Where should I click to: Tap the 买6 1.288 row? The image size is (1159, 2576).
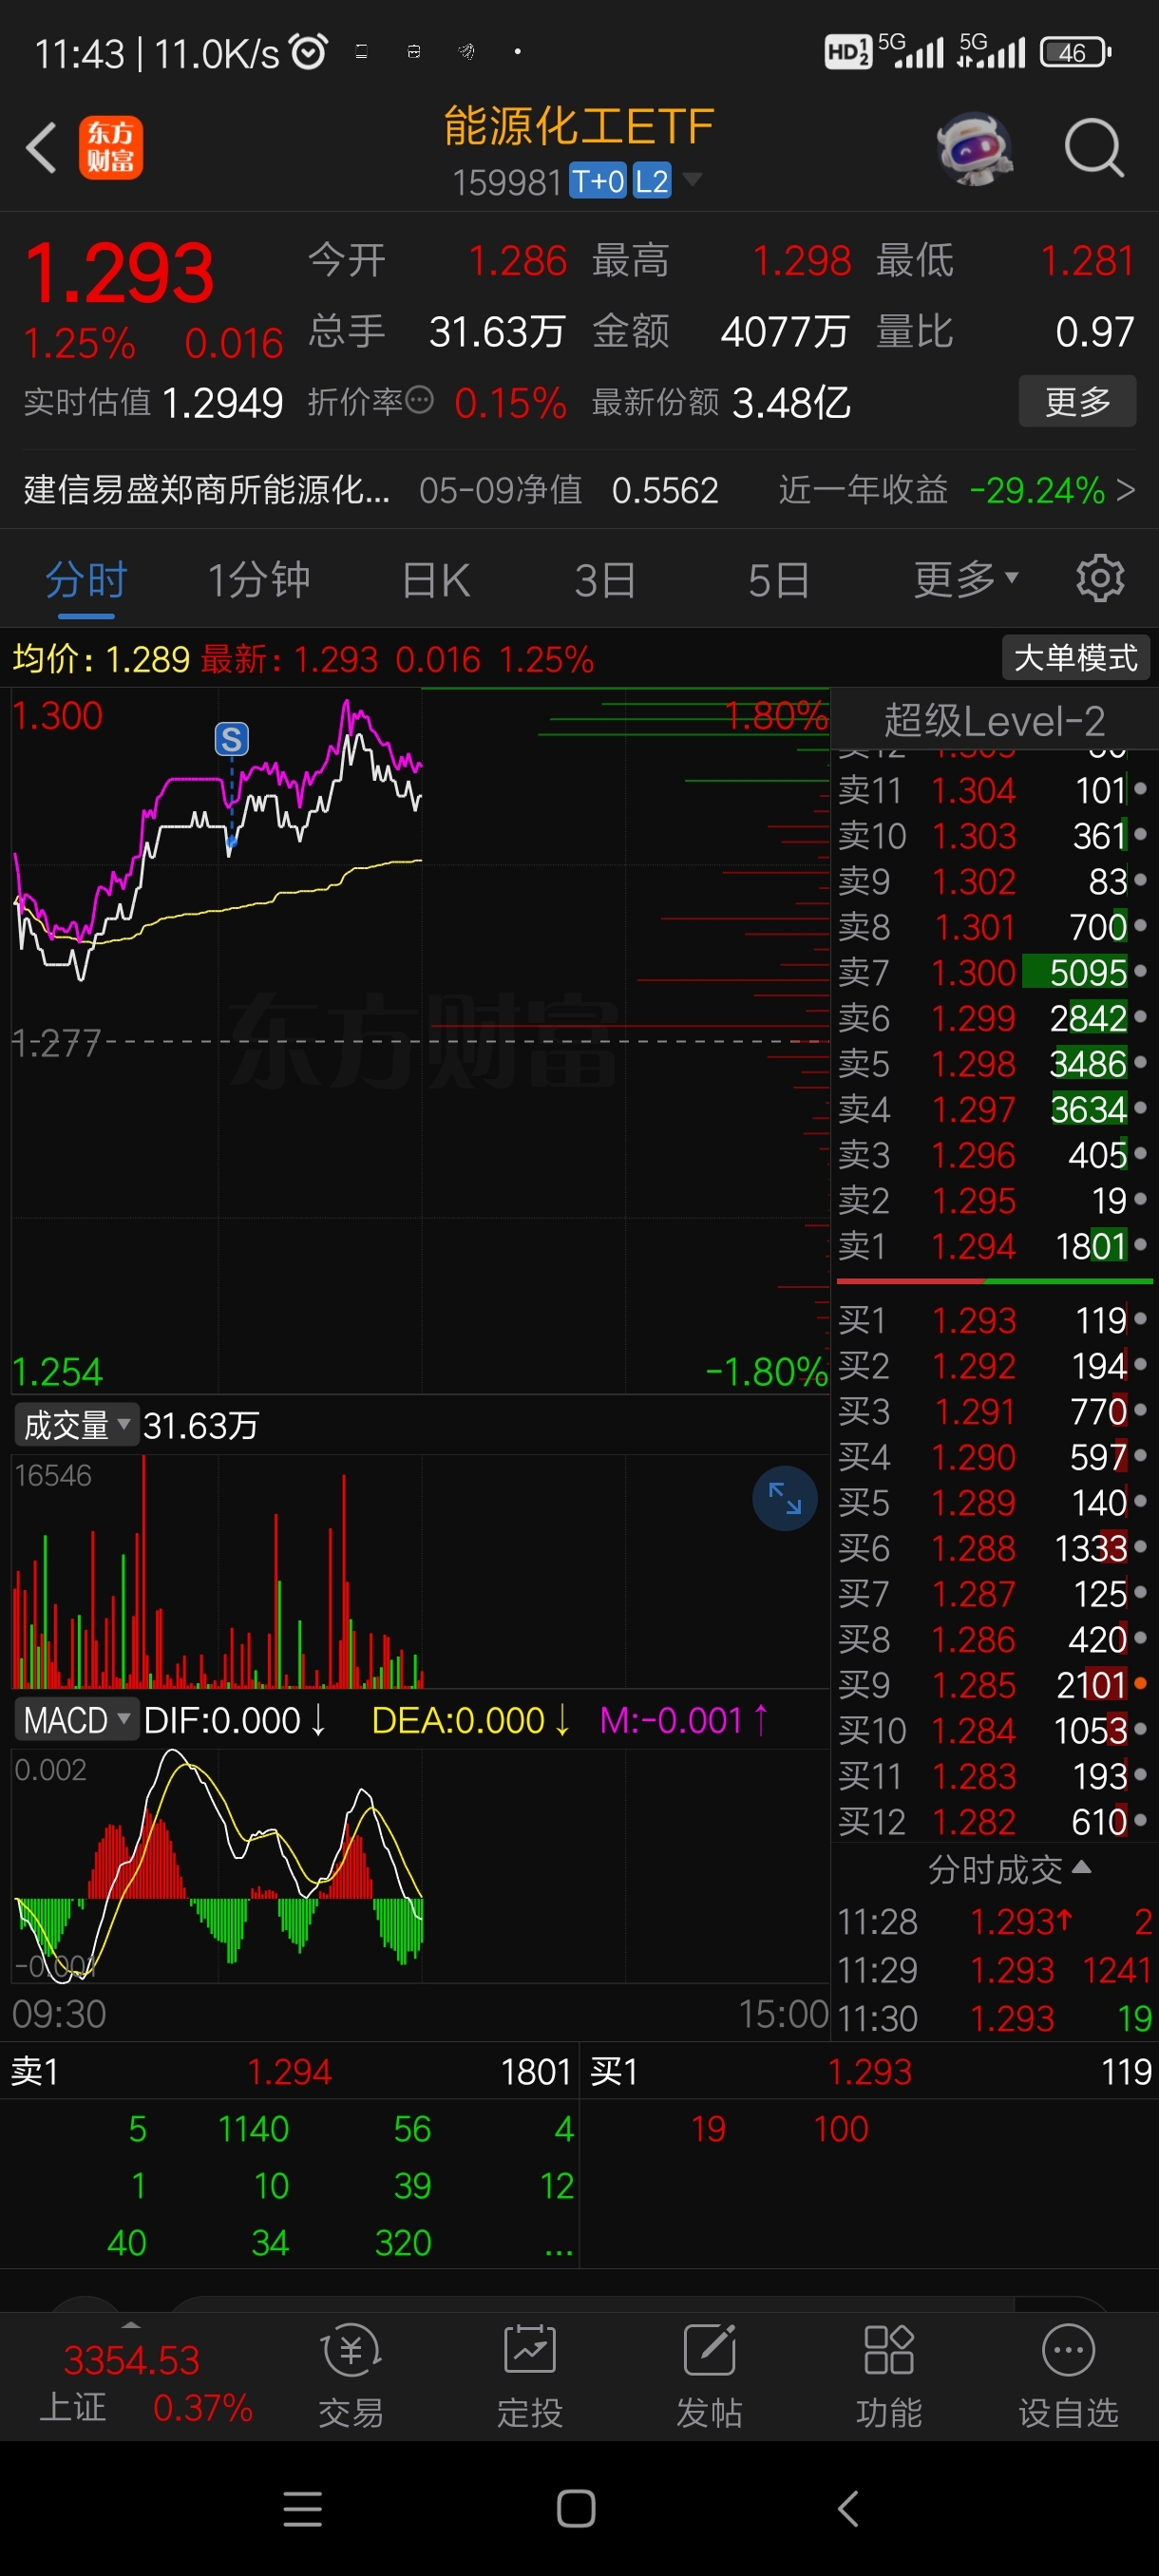click(994, 1548)
